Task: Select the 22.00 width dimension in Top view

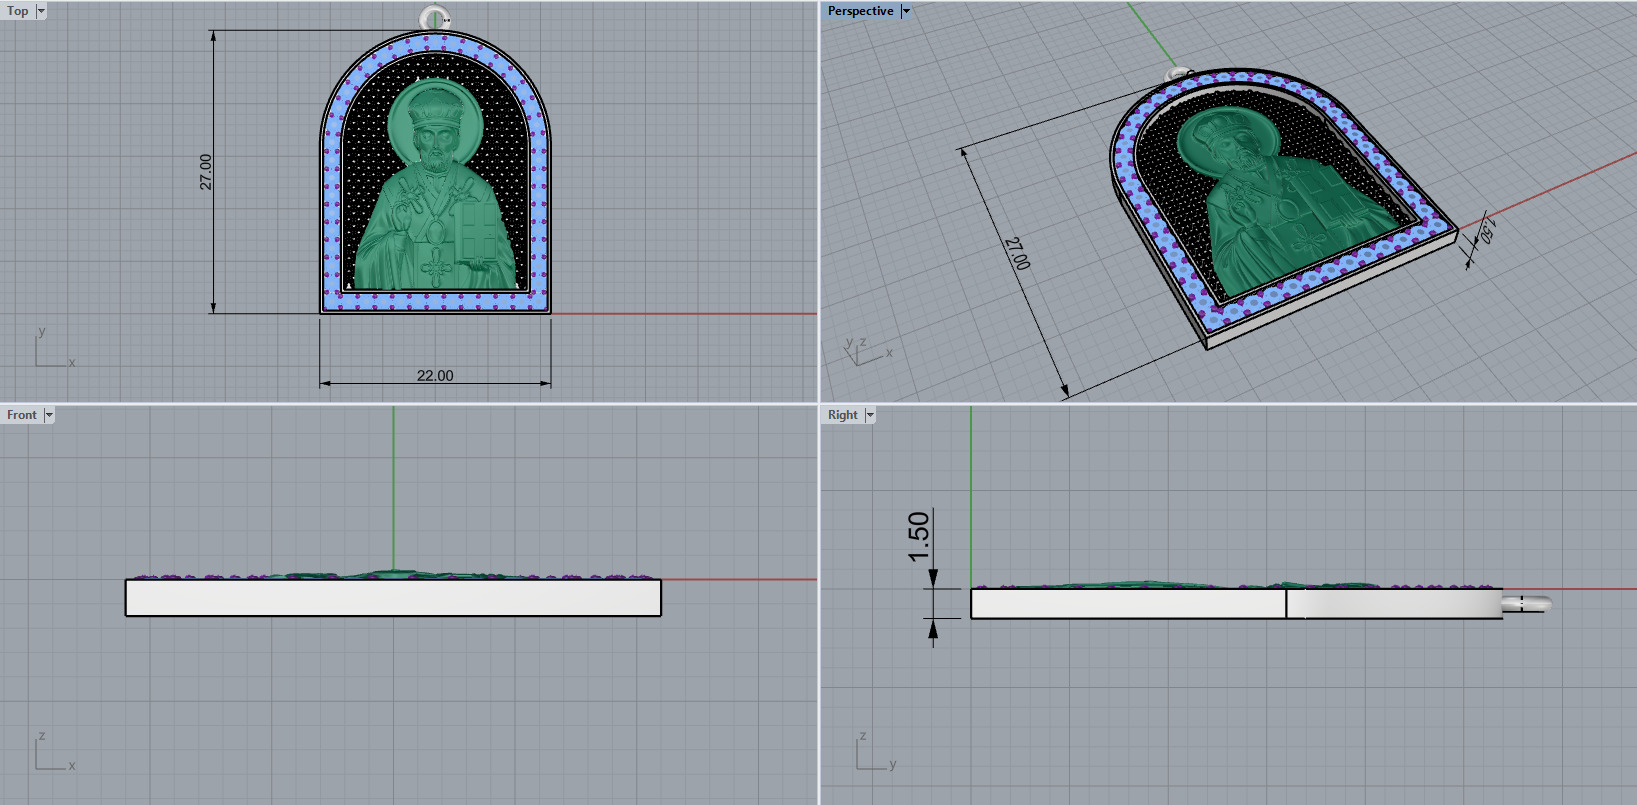Action: pyautogui.click(x=435, y=376)
